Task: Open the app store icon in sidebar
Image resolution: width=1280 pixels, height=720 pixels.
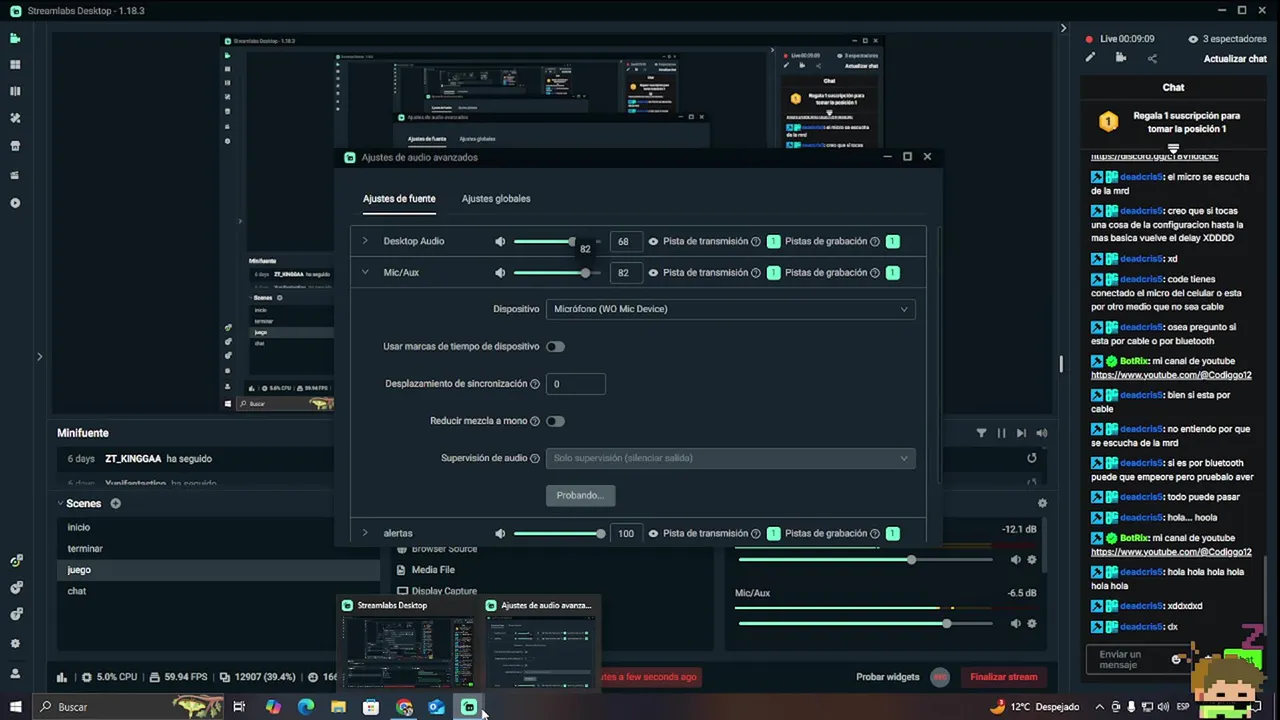Action: pos(15,146)
